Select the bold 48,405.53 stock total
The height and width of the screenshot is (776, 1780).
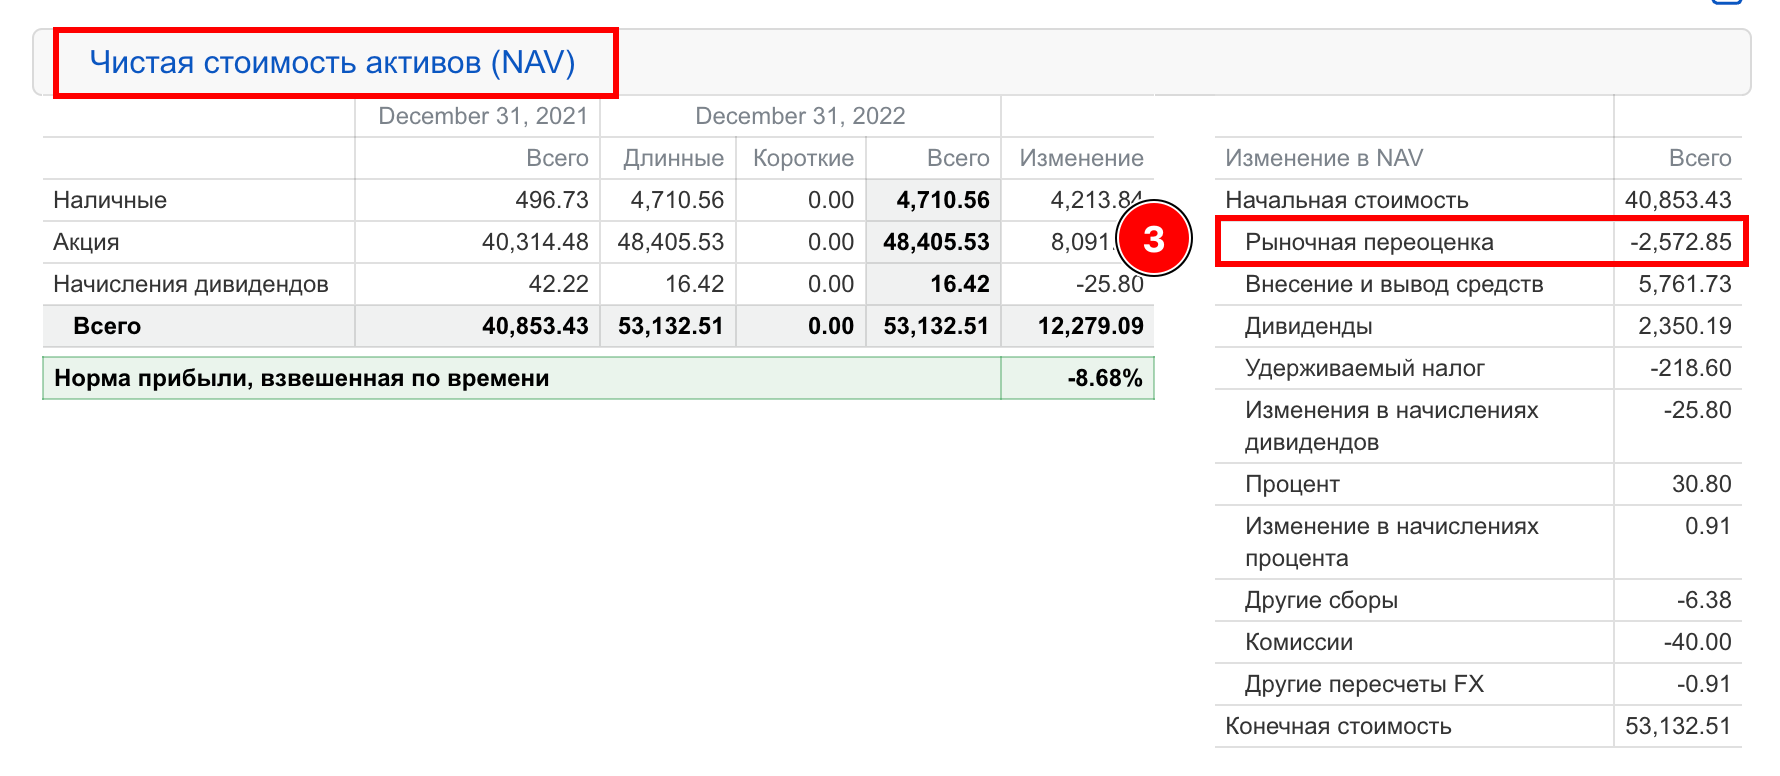pos(936,242)
